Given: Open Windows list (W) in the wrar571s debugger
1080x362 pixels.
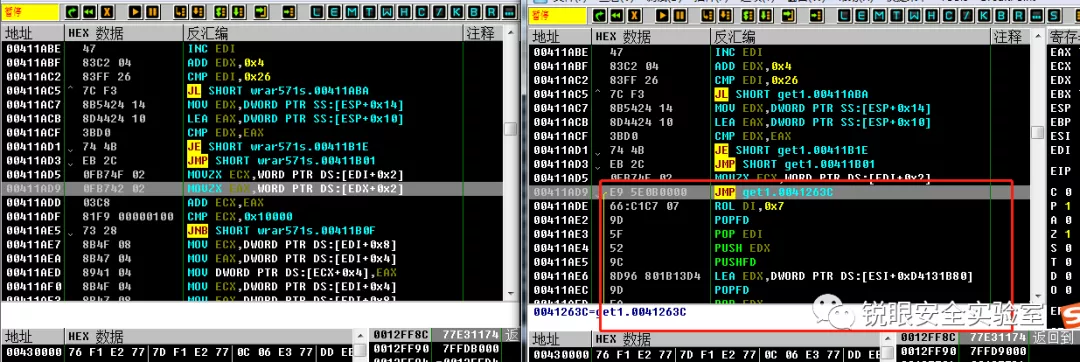Looking at the screenshot, I should [386, 12].
